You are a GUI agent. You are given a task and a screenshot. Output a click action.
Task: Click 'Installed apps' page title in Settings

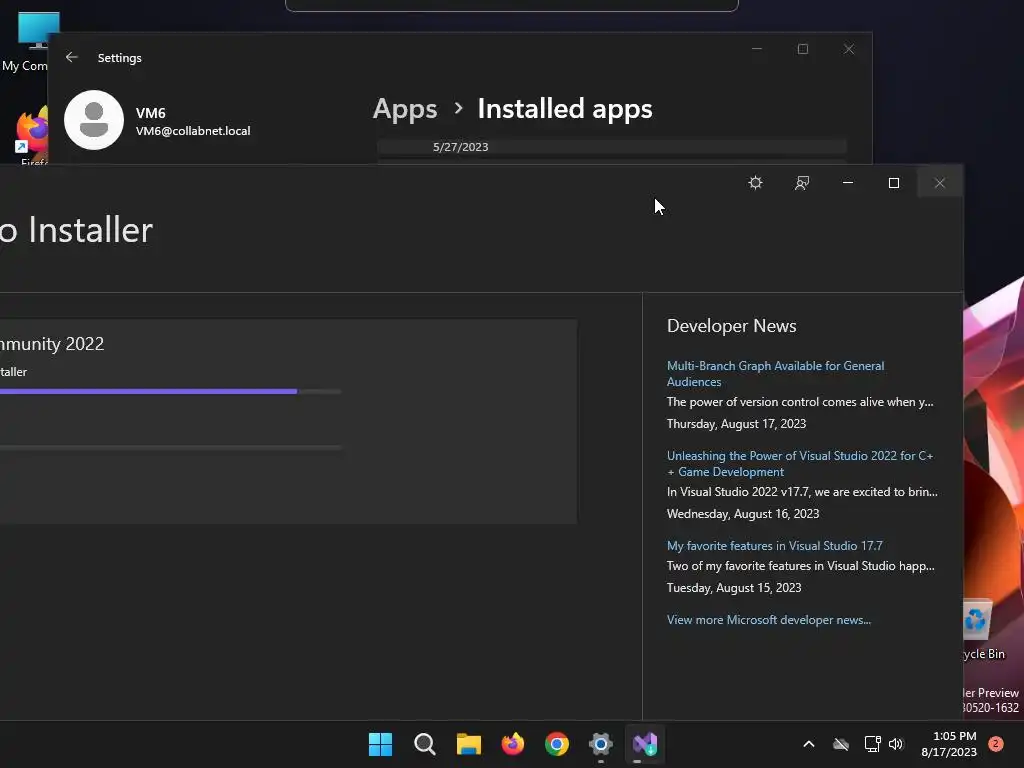point(565,108)
